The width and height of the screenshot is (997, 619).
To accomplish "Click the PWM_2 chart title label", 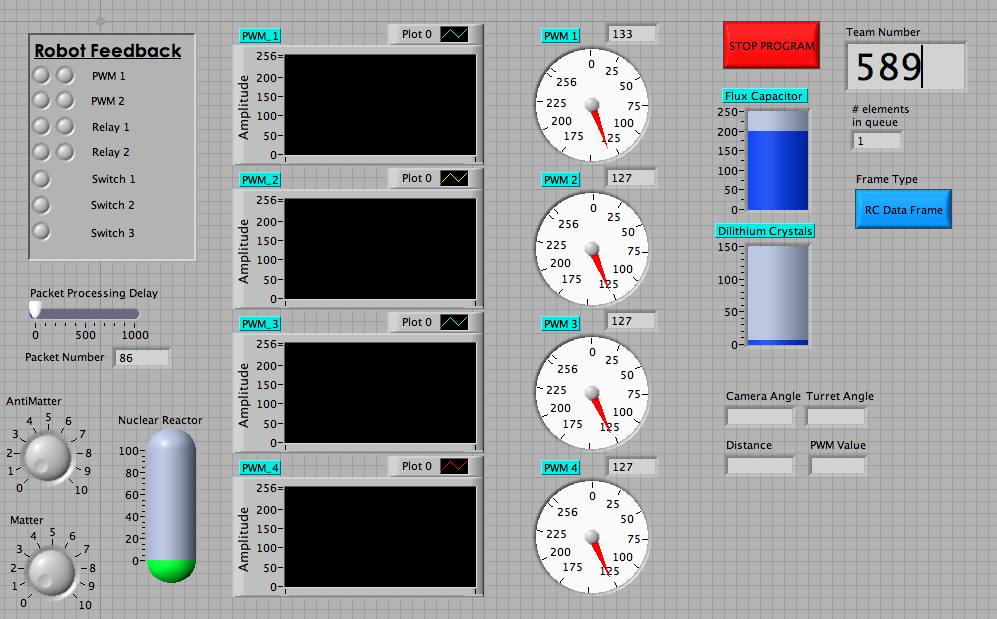I will pyautogui.click(x=260, y=180).
